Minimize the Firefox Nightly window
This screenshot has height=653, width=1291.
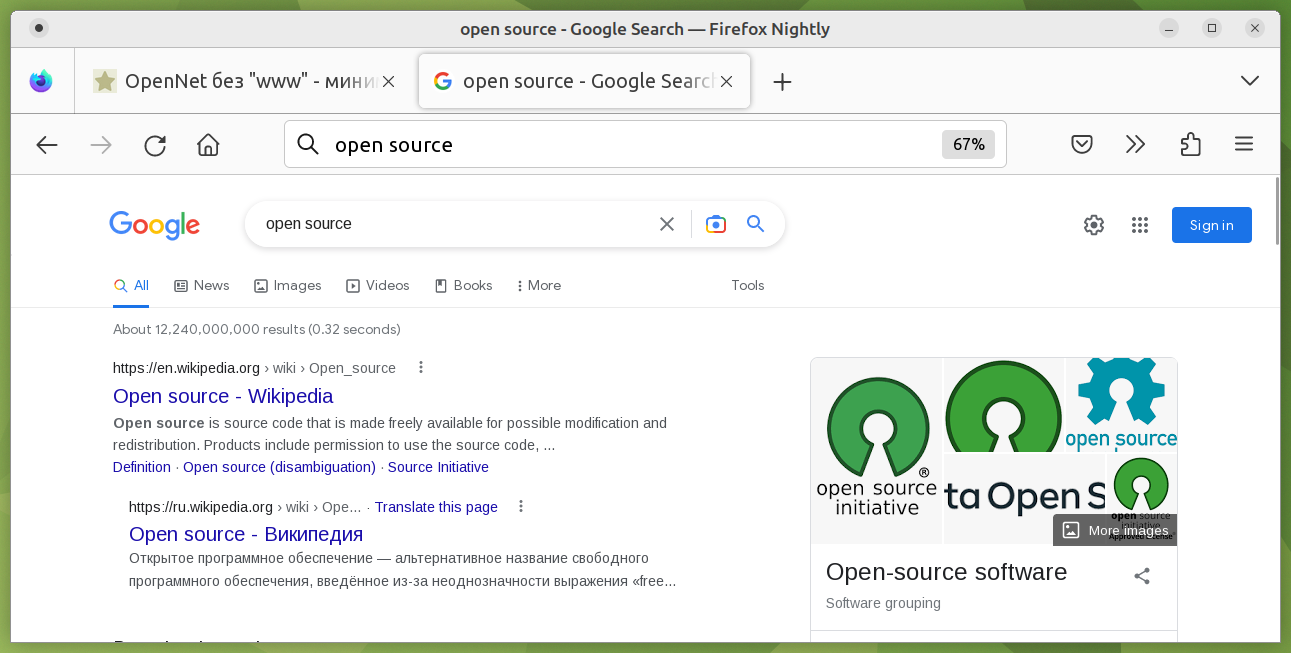point(1169,28)
